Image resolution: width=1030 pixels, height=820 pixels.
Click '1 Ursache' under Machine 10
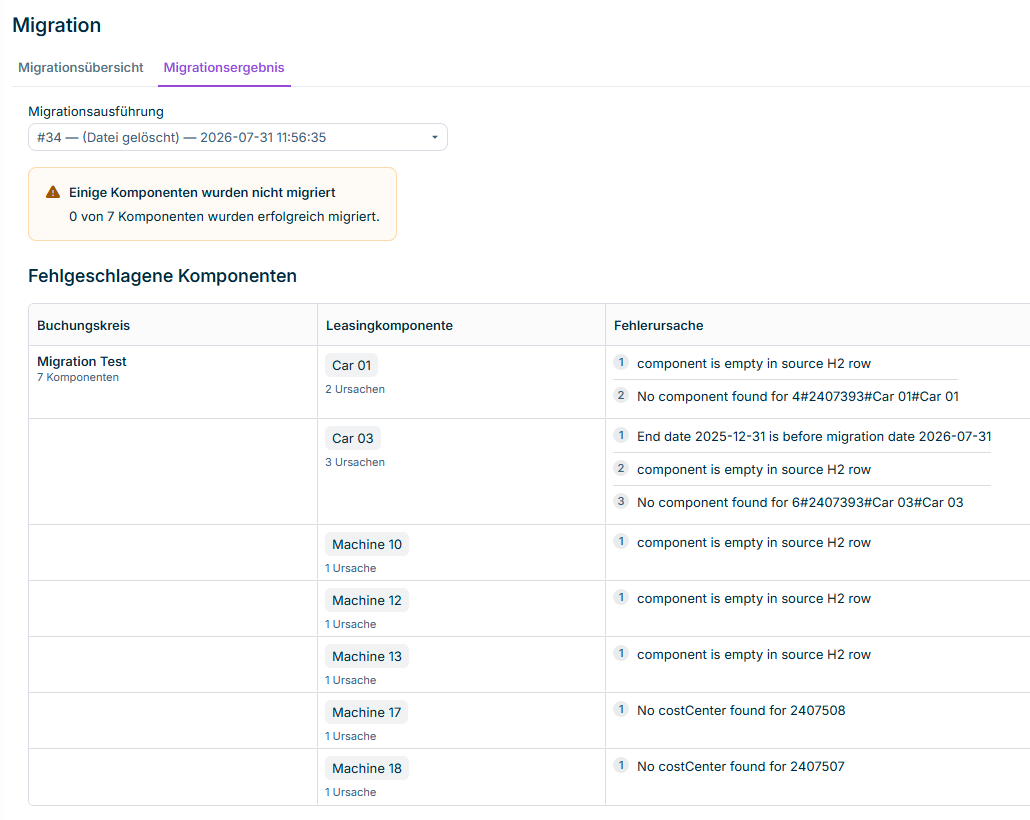(351, 568)
